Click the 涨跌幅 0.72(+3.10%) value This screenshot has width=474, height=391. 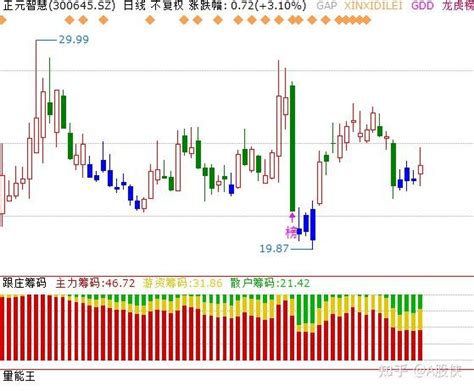(247, 5)
